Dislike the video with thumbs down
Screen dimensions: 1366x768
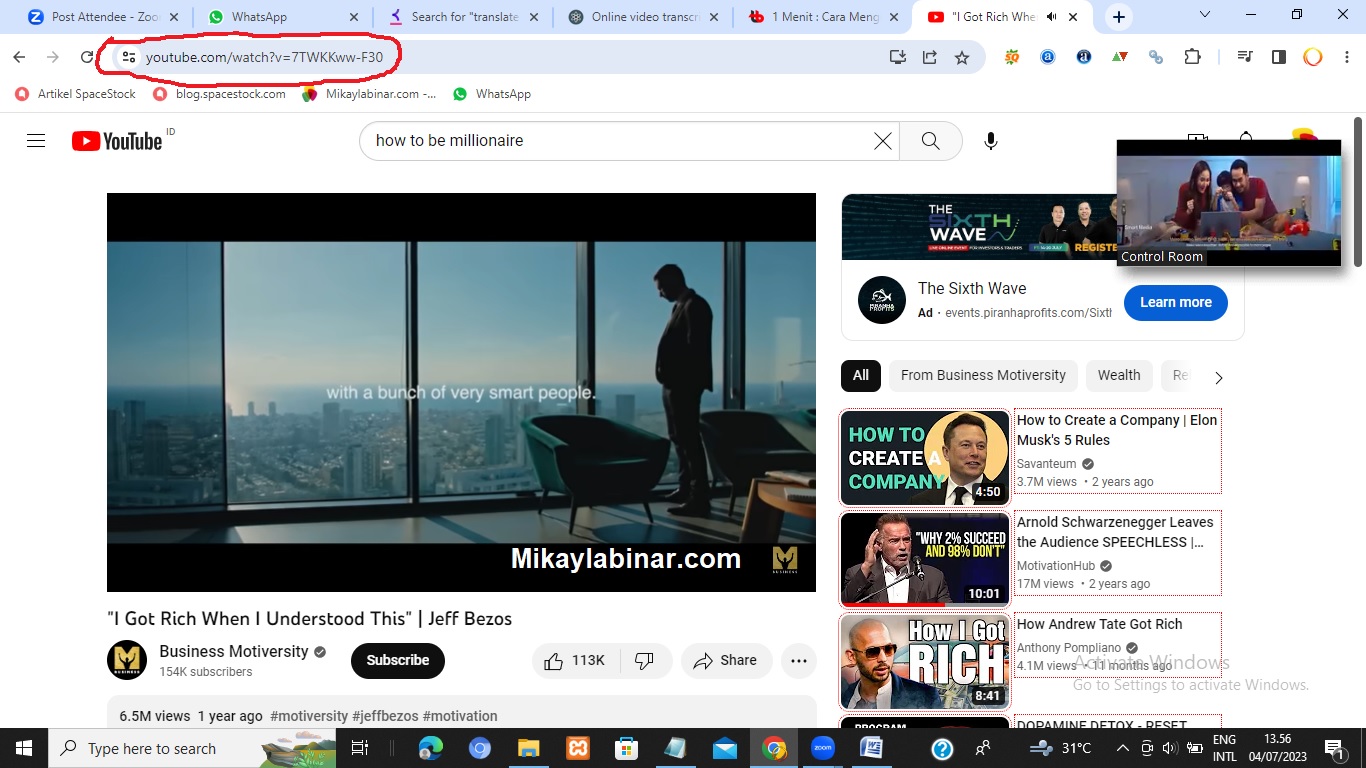(x=645, y=661)
